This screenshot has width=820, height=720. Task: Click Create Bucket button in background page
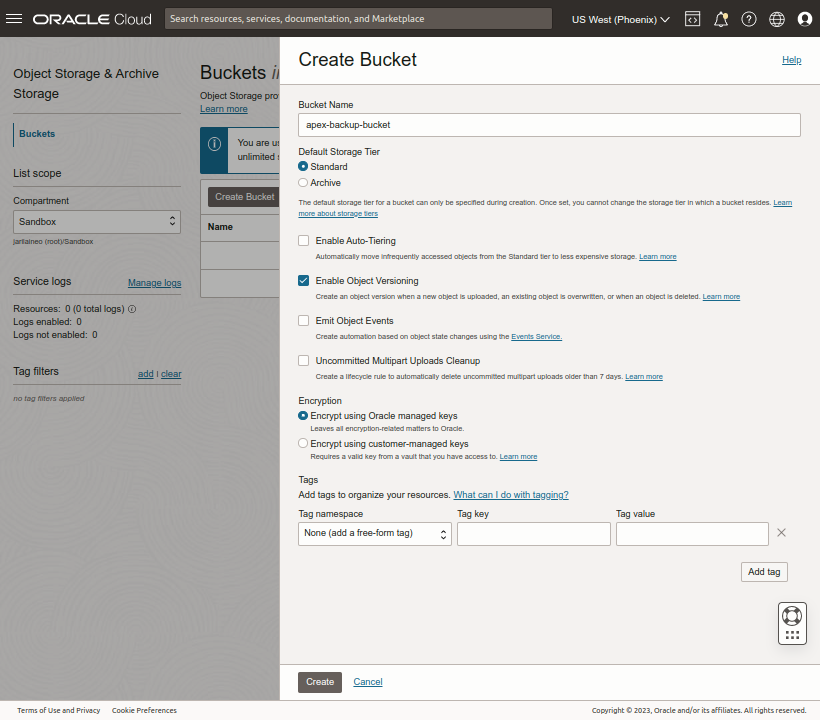pyautogui.click(x=244, y=197)
